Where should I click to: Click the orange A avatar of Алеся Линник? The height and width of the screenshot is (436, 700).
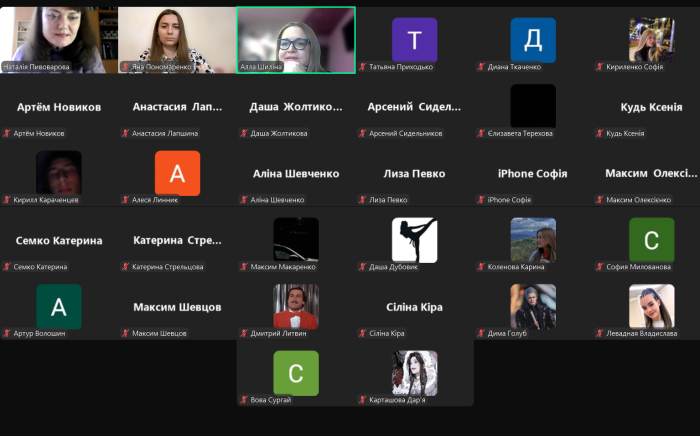(177, 173)
